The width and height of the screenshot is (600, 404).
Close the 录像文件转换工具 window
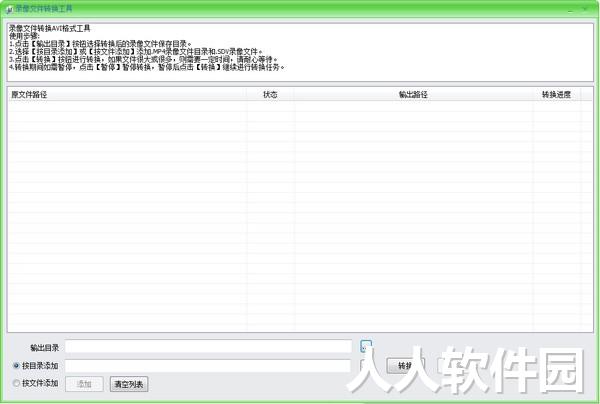click(585, 9)
